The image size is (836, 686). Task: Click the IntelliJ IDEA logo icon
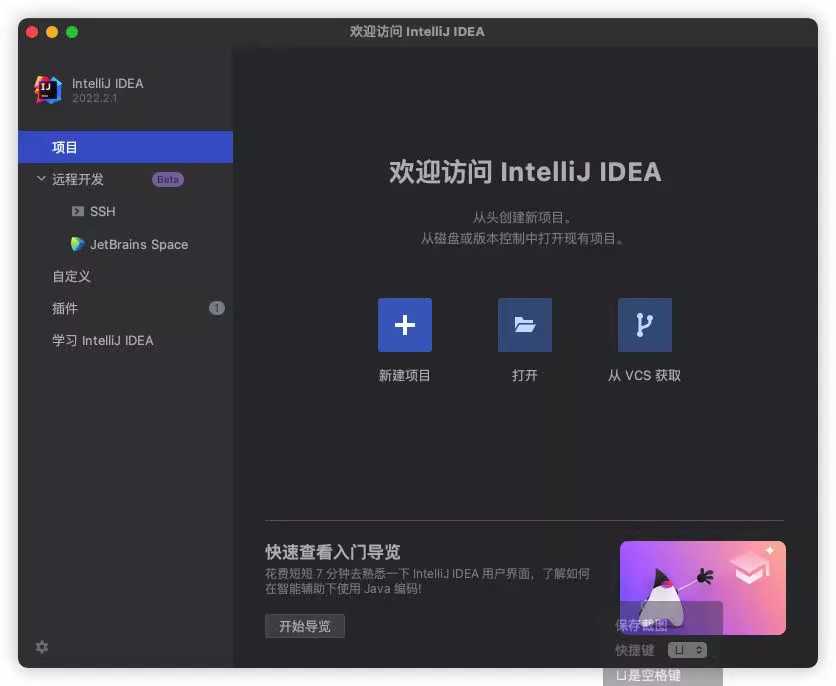(48, 89)
